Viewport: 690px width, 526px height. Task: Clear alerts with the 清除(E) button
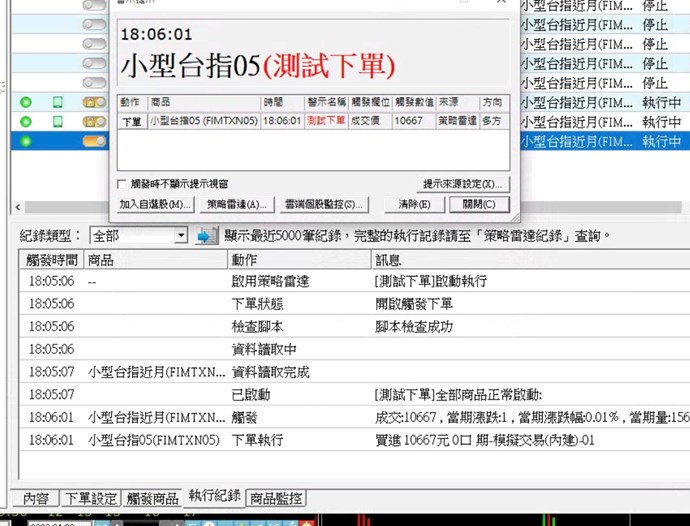pyautogui.click(x=414, y=204)
